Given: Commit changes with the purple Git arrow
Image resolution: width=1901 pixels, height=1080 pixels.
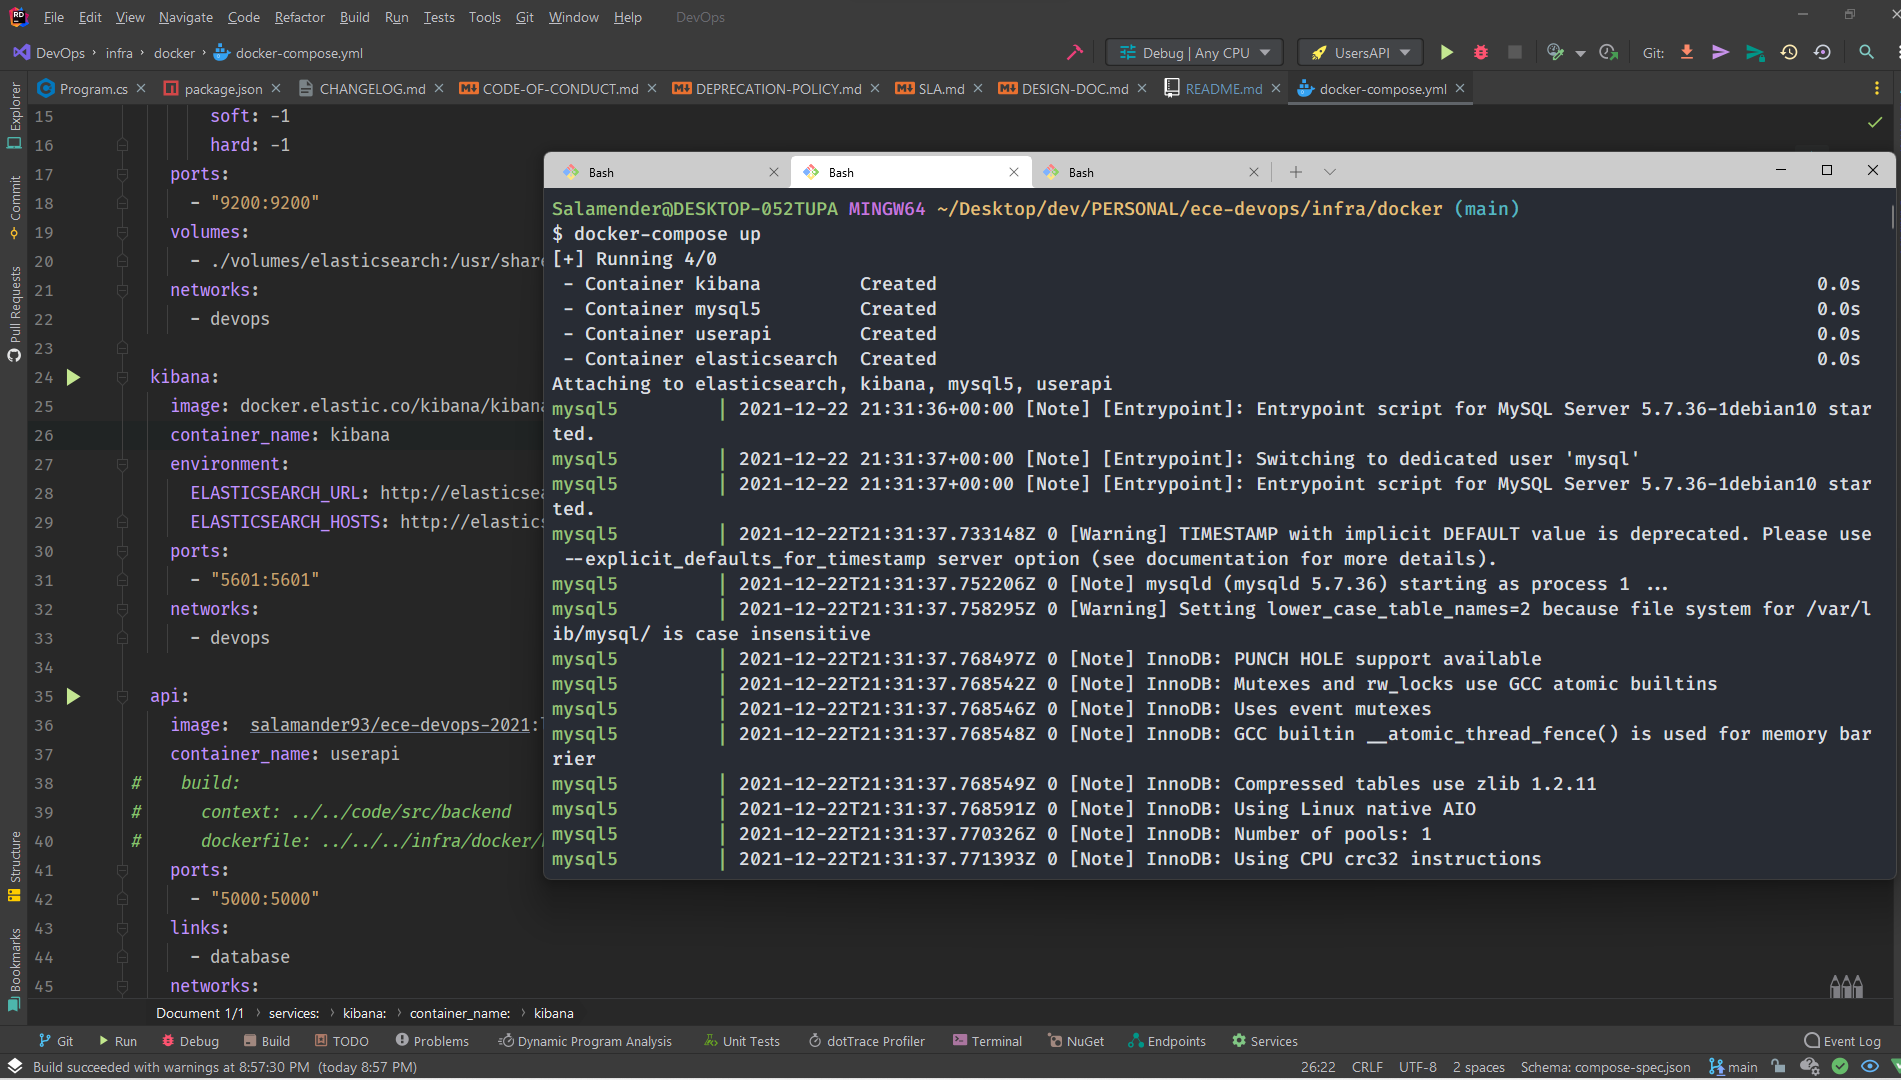Looking at the screenshot, I should point(1721,53).
